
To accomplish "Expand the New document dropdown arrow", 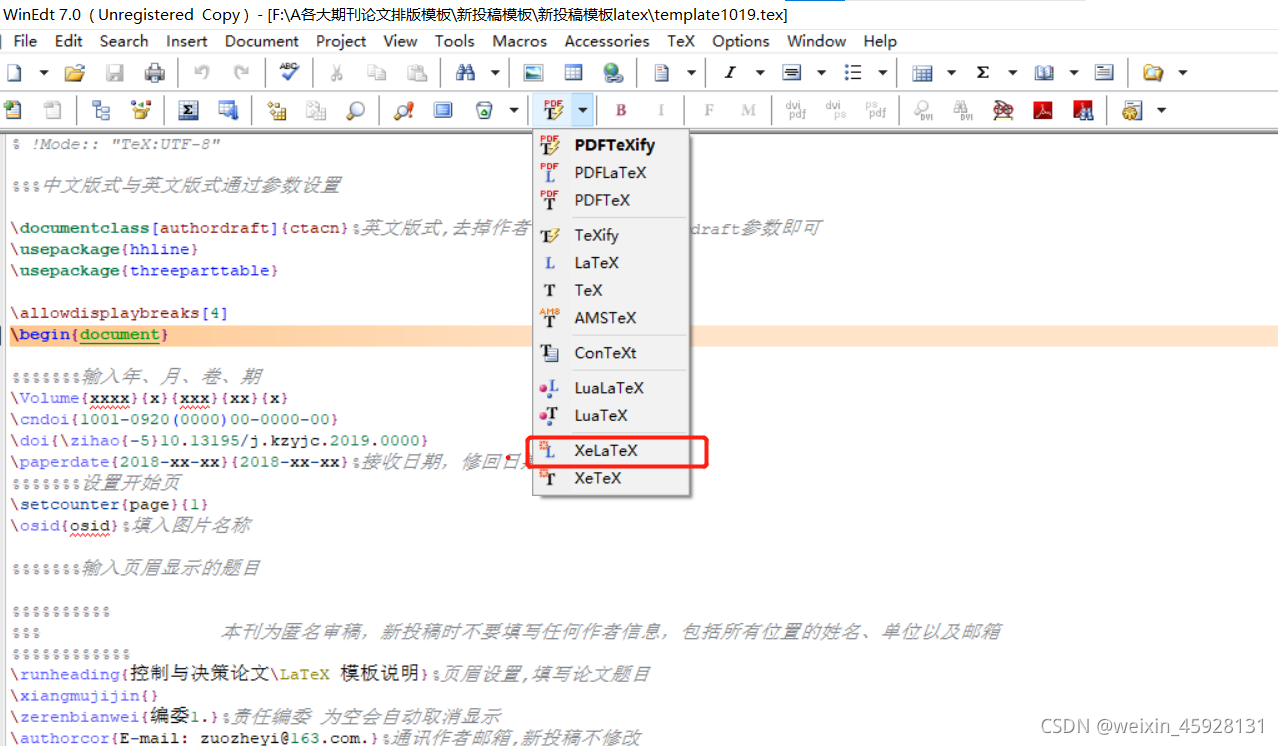I will click(x=43, y=73).
